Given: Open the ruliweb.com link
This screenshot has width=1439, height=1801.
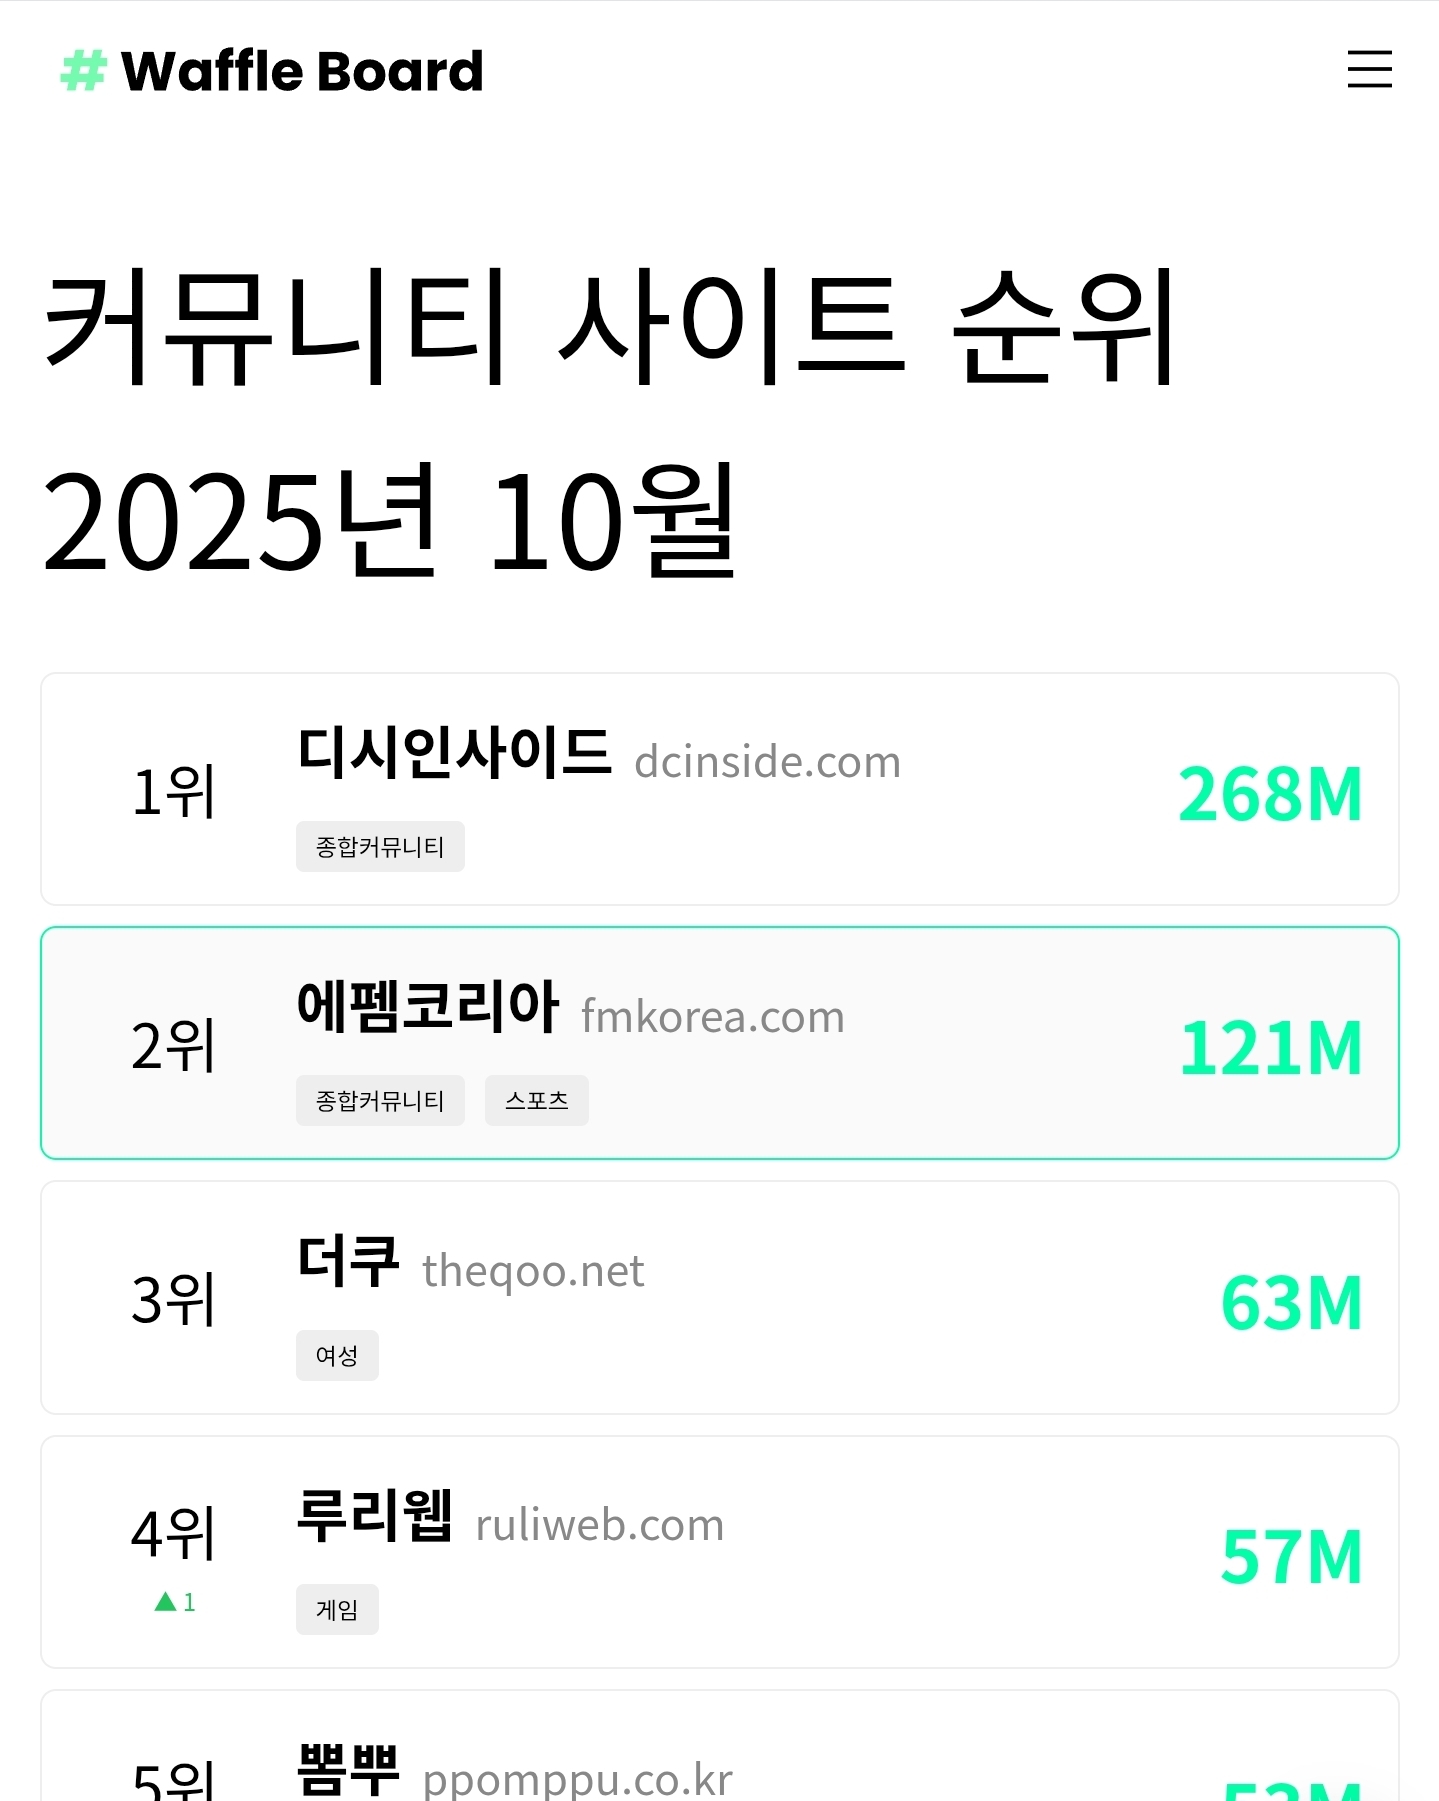Looking at the screenshot, I should [x=599, y=1525].
